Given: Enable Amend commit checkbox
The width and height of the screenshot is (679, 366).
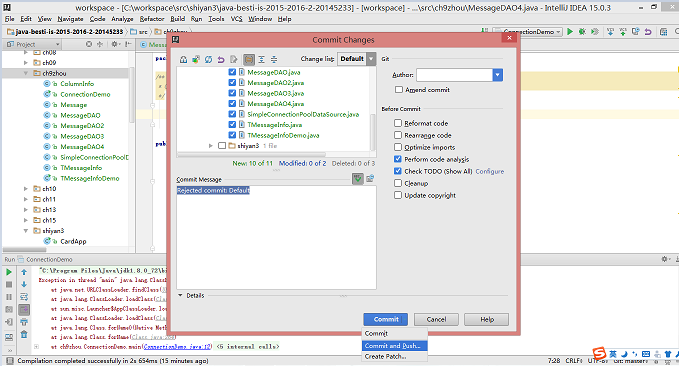Looking at the screenshot, I should (x=398, y=90).
